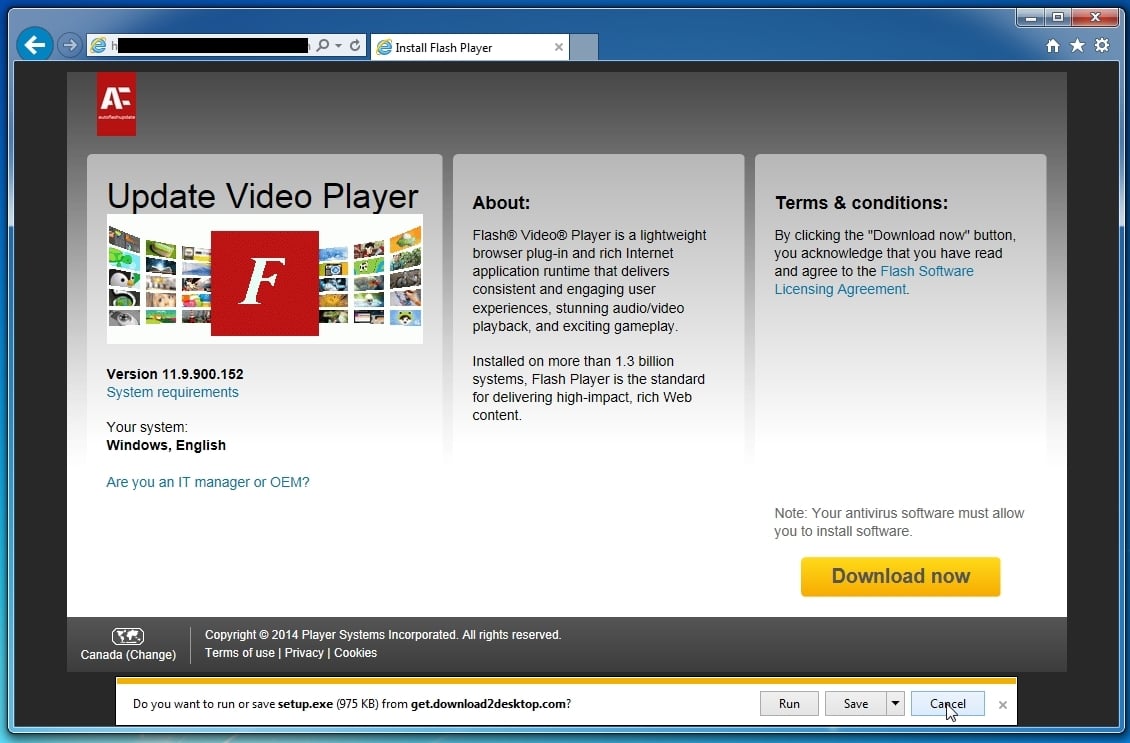Open the System requirements link
1130x743 pixels.
pos(172,392)
